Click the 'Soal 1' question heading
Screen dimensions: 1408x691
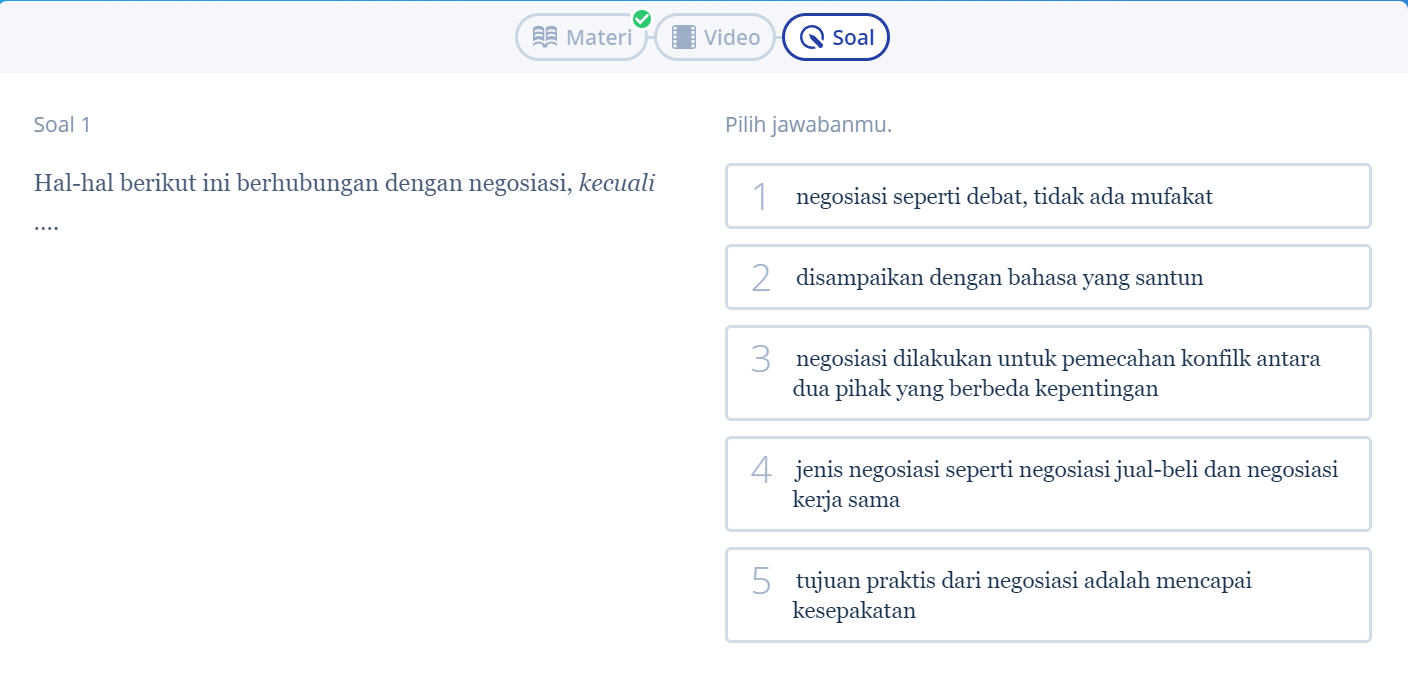coord(62,125)
